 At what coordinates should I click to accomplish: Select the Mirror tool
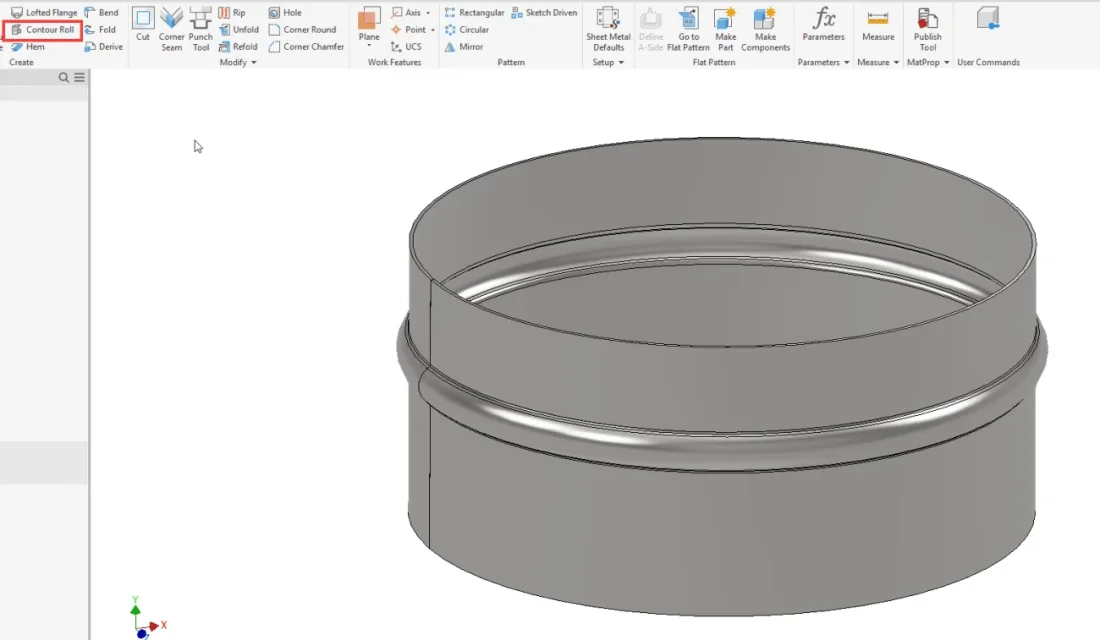click(x=464, y=47)
